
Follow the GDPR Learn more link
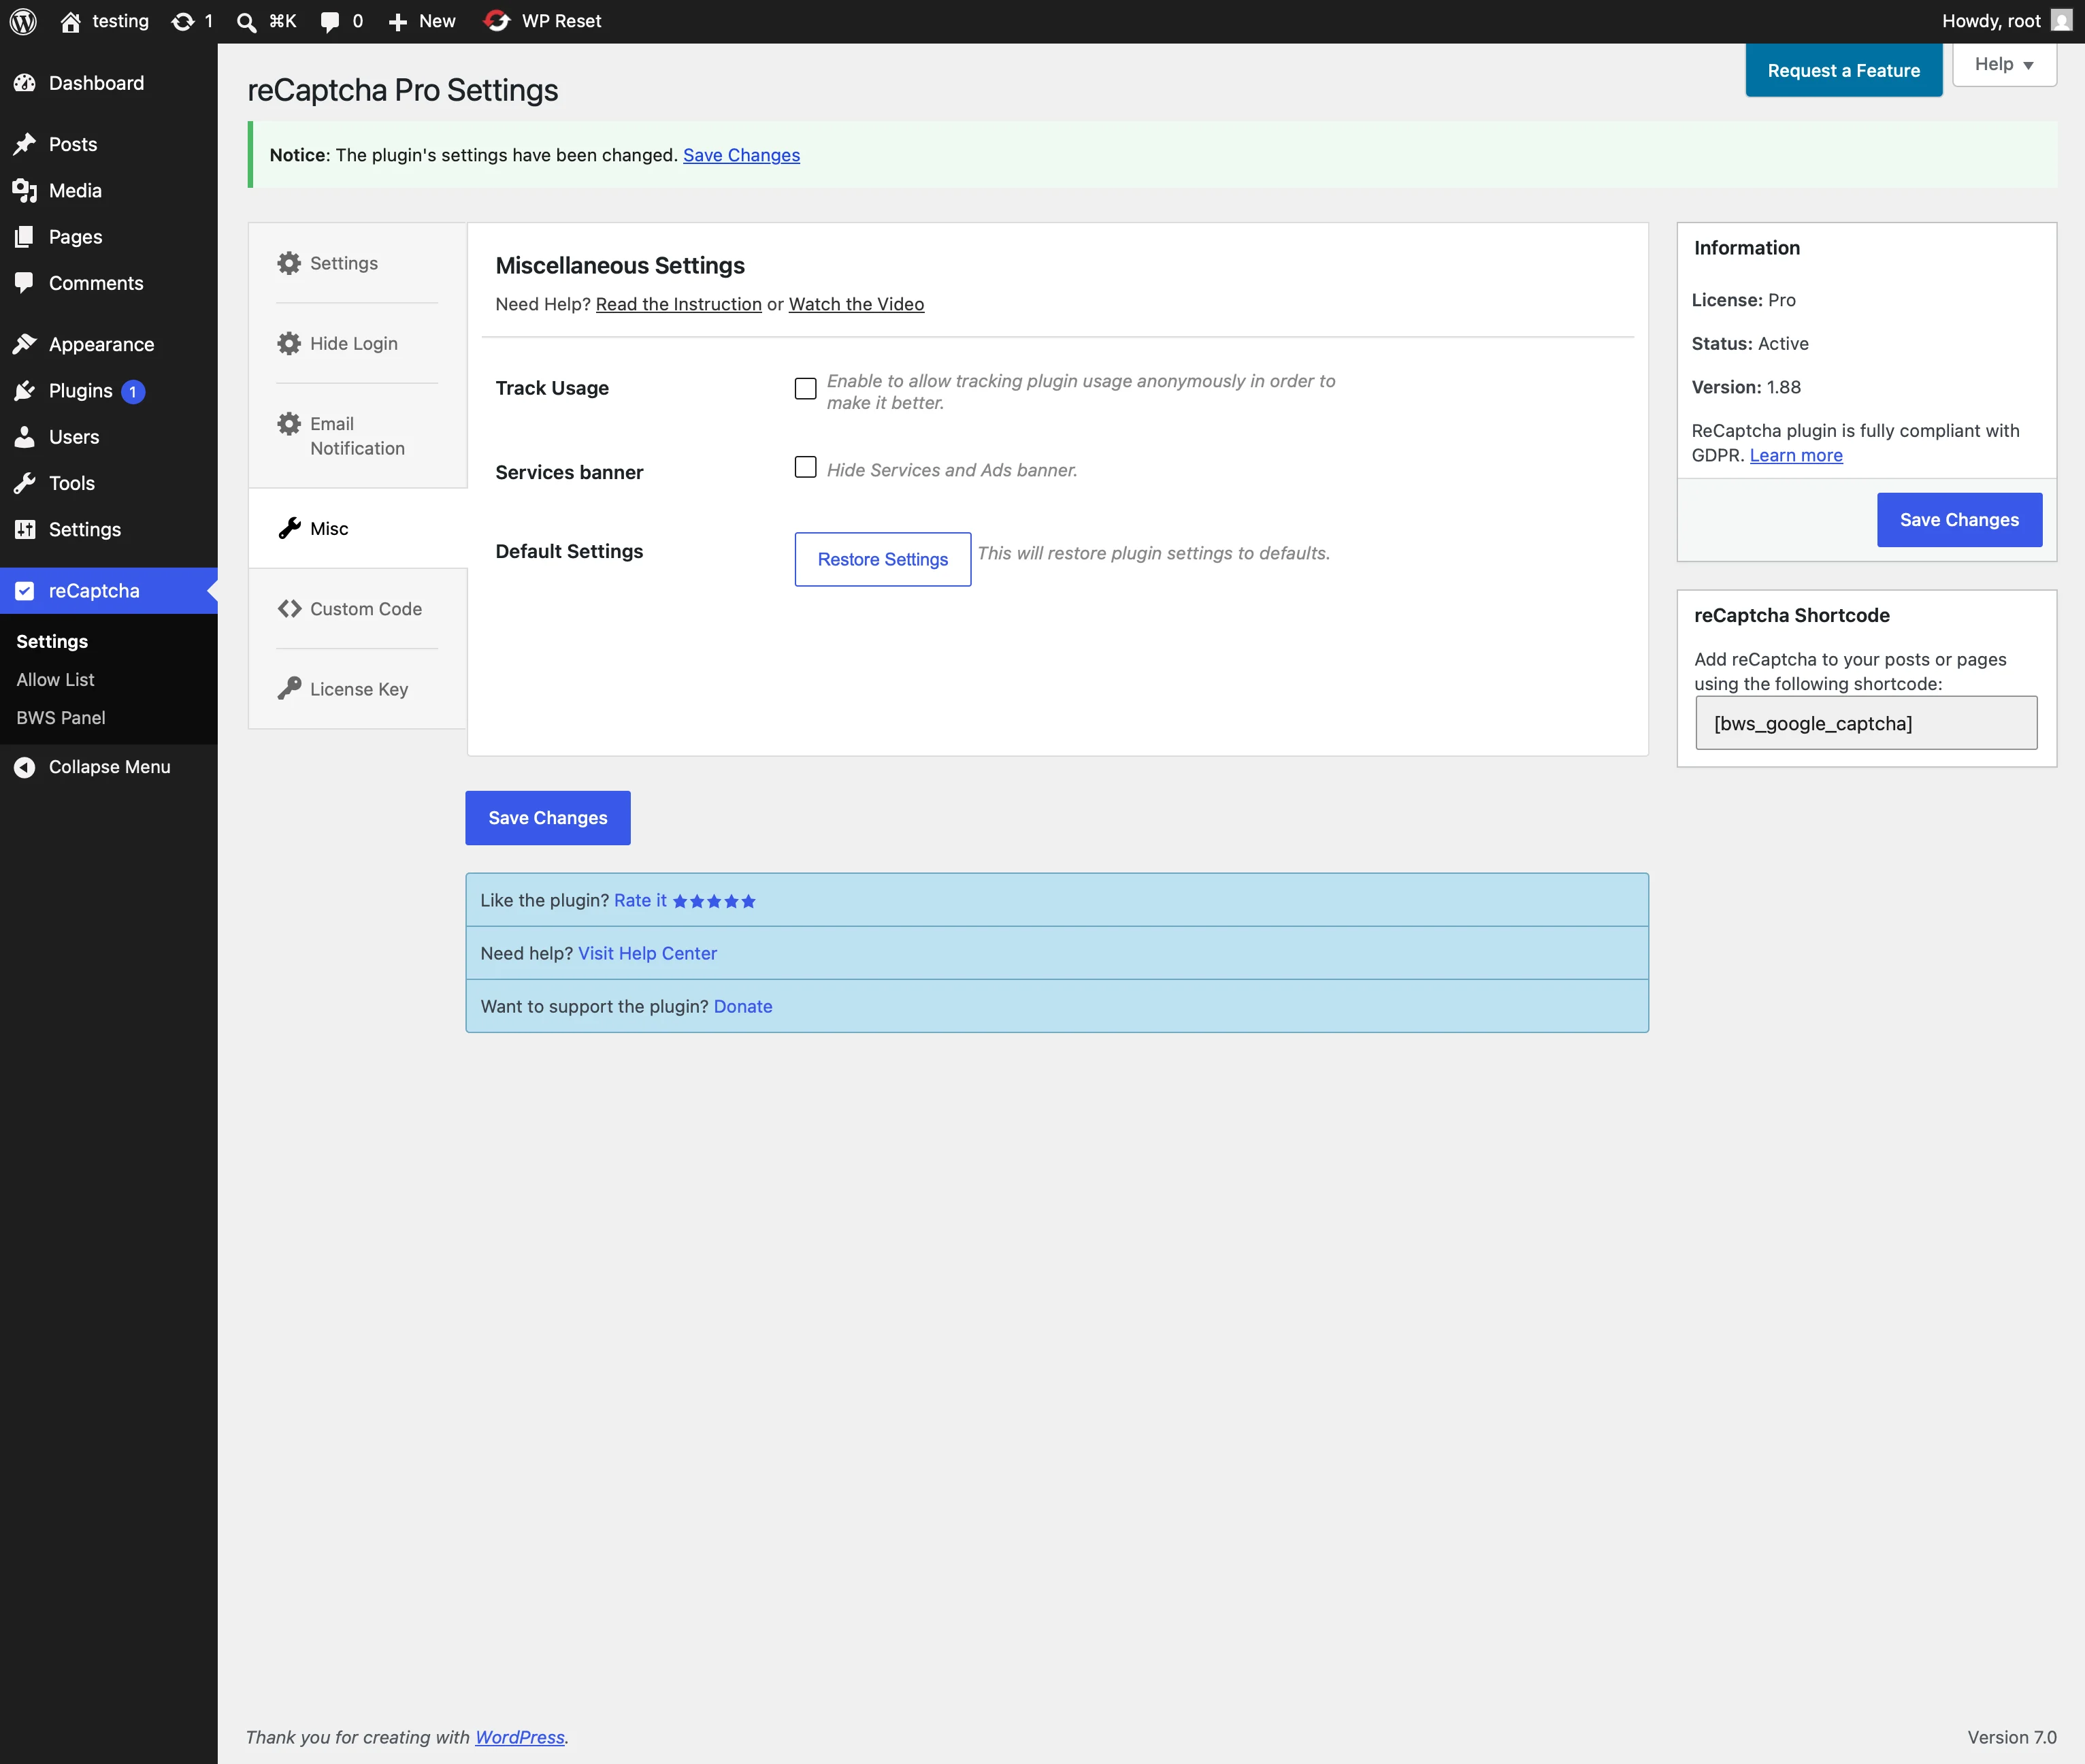(x=1795, y=455)
